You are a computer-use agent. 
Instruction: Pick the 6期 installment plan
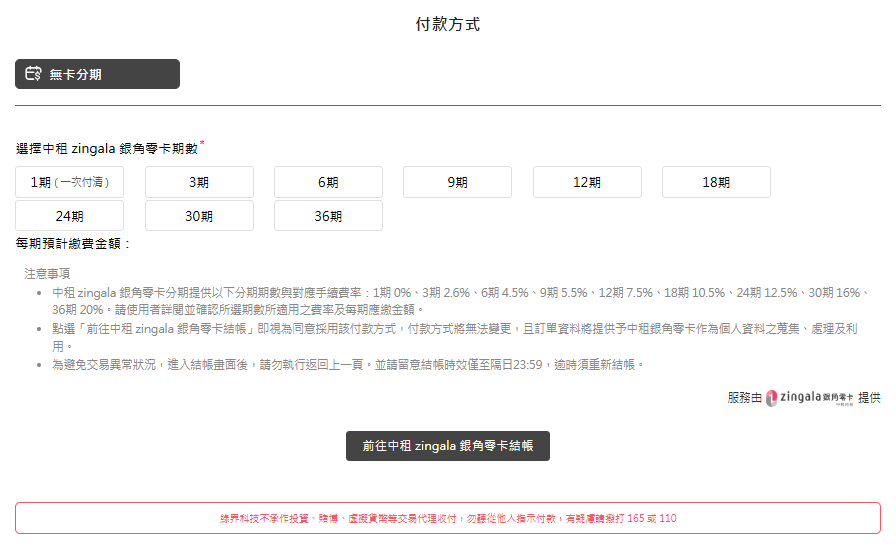328,182
